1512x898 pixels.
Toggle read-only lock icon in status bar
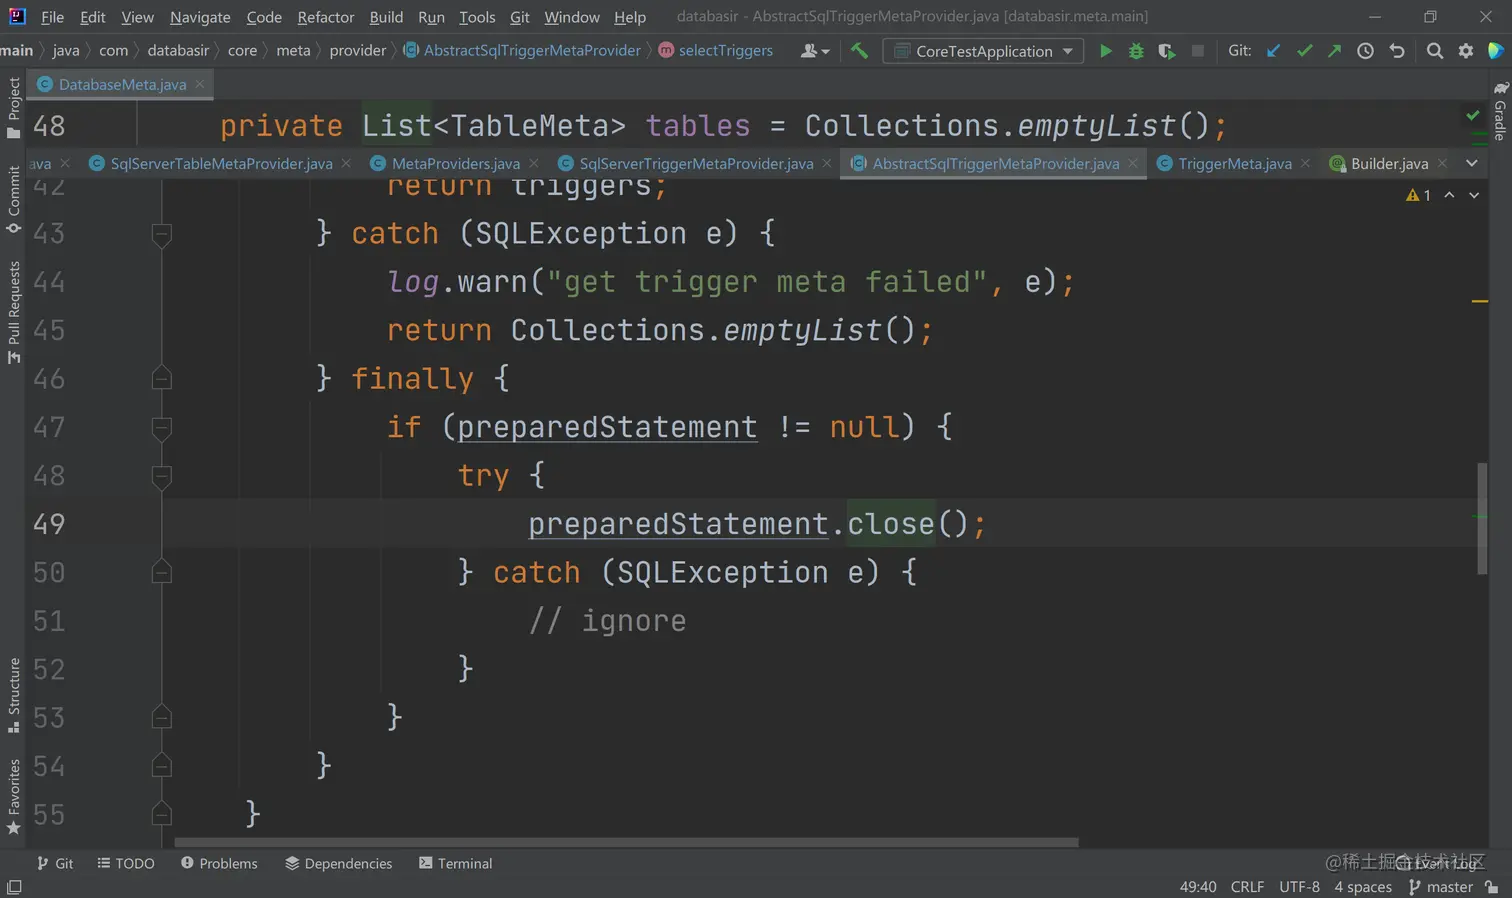[1492, 887]
